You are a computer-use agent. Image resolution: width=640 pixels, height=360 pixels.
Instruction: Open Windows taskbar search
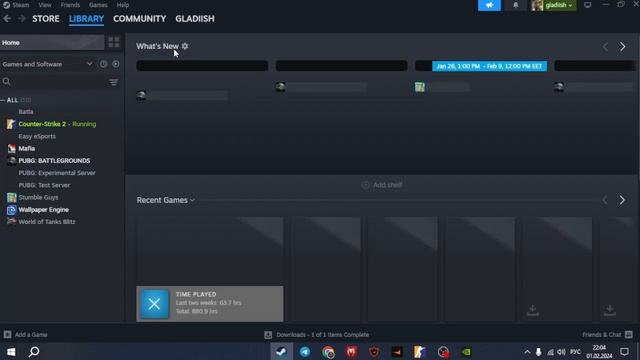pyautogui.click(x=34, y=352)
